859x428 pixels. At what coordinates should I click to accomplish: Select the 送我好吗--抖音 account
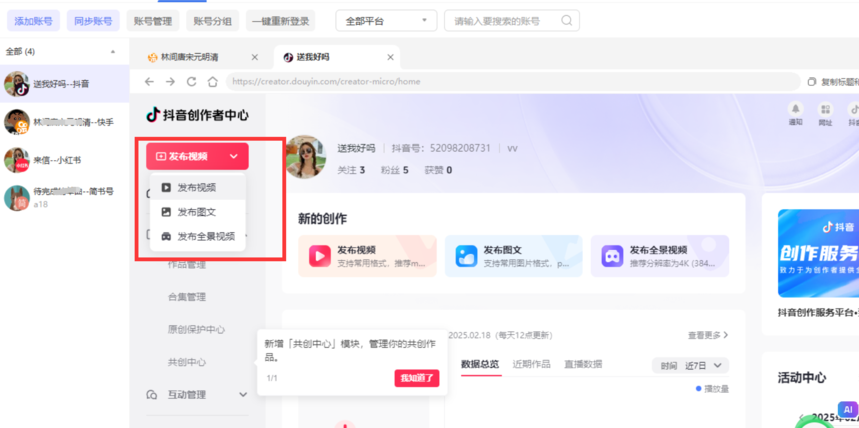coord(65,84)
